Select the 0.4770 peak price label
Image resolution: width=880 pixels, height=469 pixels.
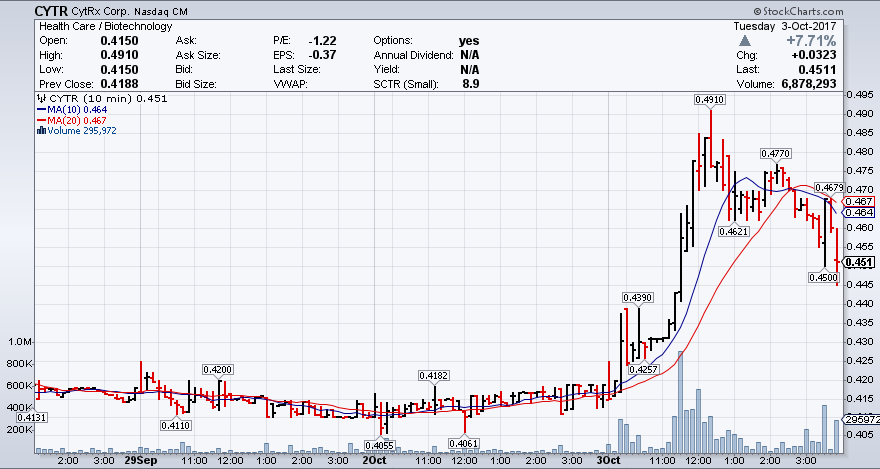tap(775, 153)
